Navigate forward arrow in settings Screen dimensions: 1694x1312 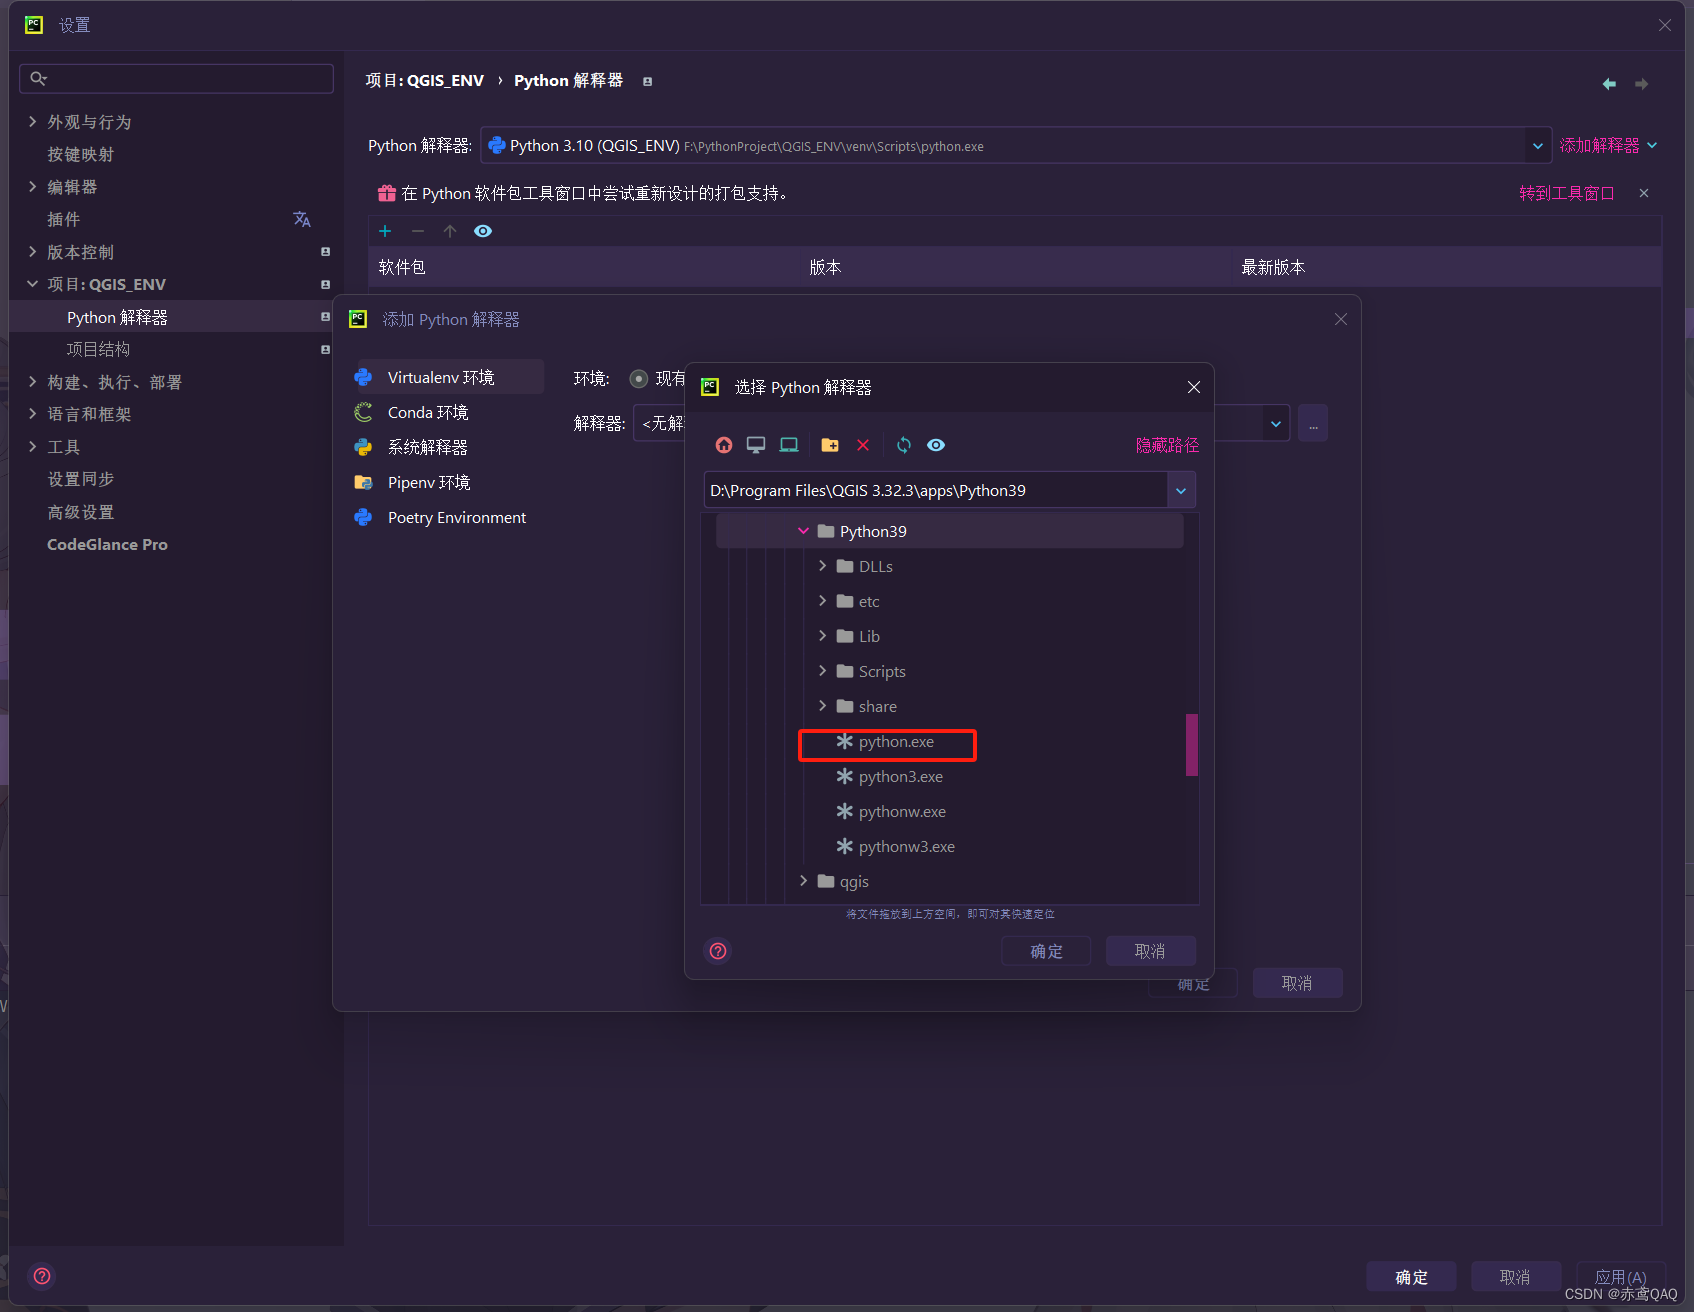point(1641,84)
